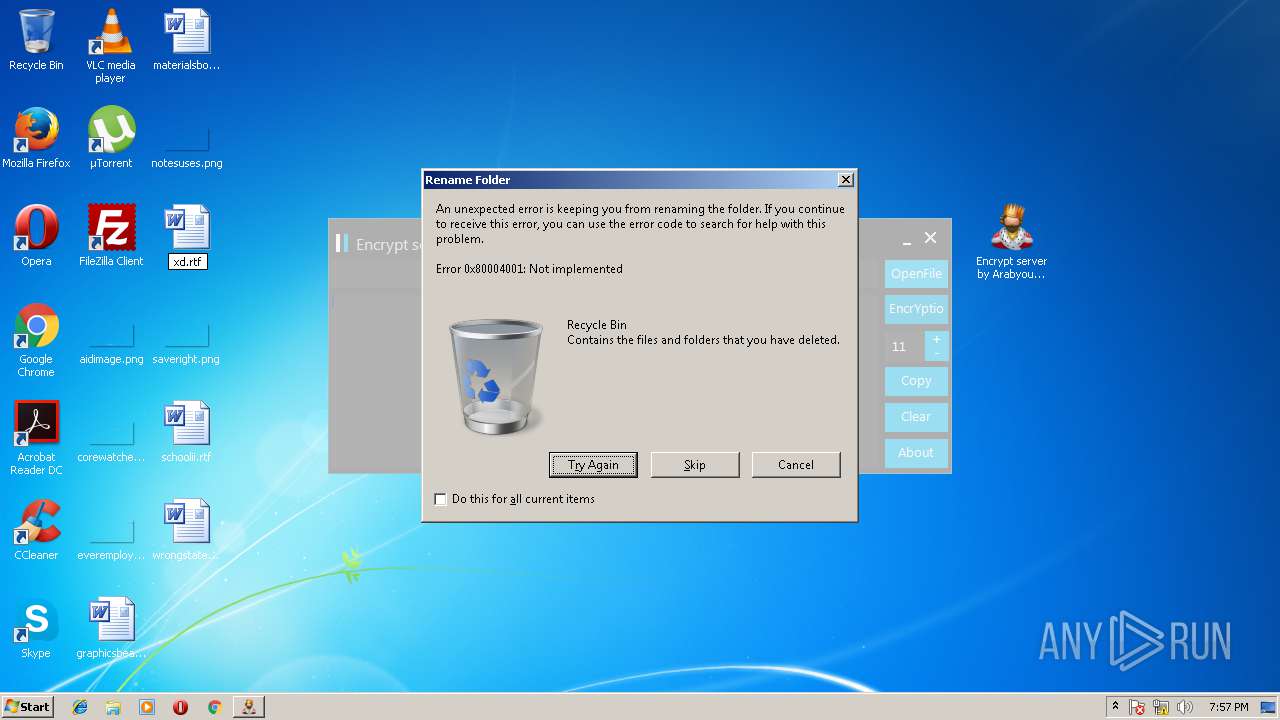
Task: Close the Rename Folder dialog
Action: tap(846, 180)
